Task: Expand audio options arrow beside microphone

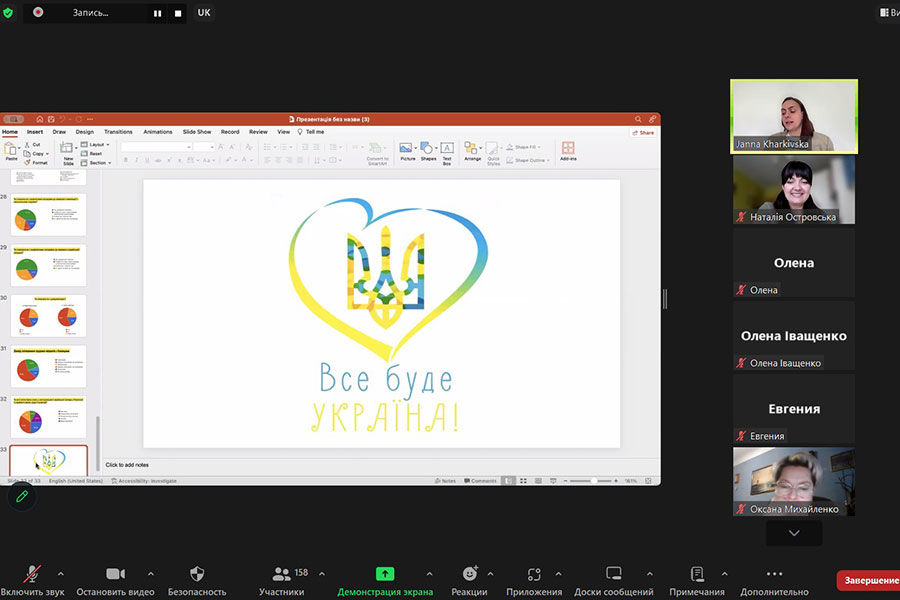Action: pos(61,574)
